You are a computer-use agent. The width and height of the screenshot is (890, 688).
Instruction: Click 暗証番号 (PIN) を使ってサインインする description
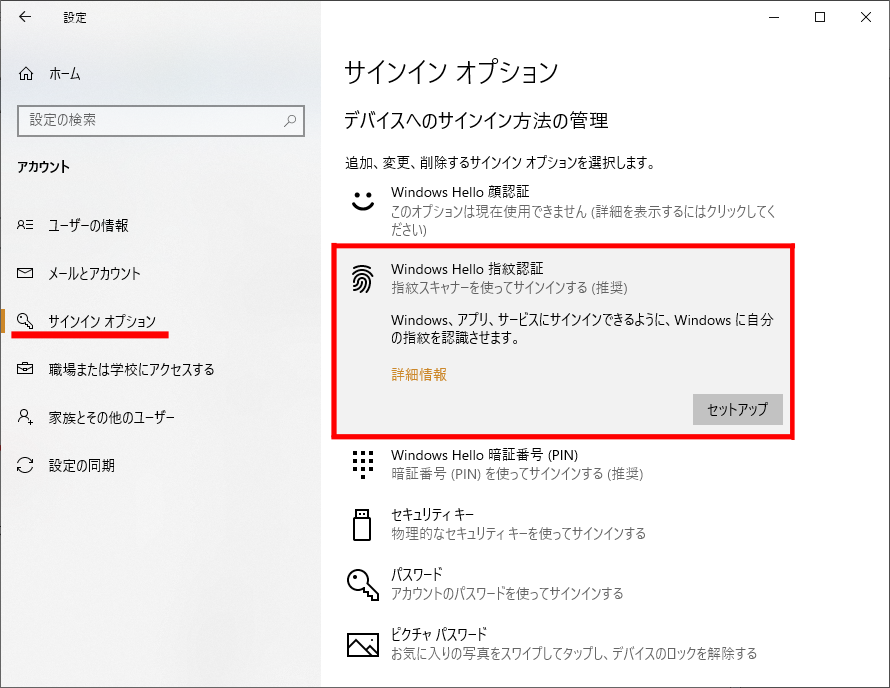coord(517,474)
